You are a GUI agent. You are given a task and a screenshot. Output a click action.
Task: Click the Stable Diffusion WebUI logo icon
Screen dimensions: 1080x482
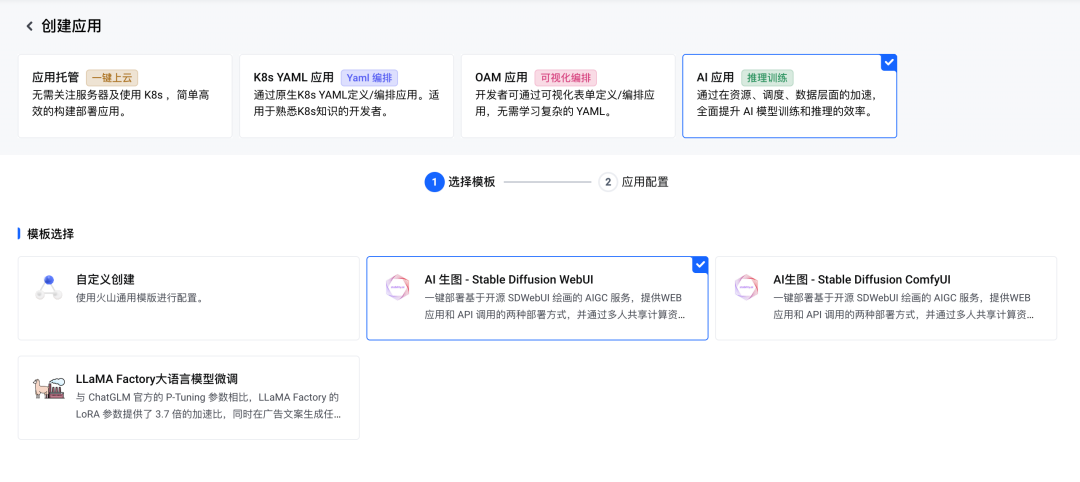coord(397,288)
